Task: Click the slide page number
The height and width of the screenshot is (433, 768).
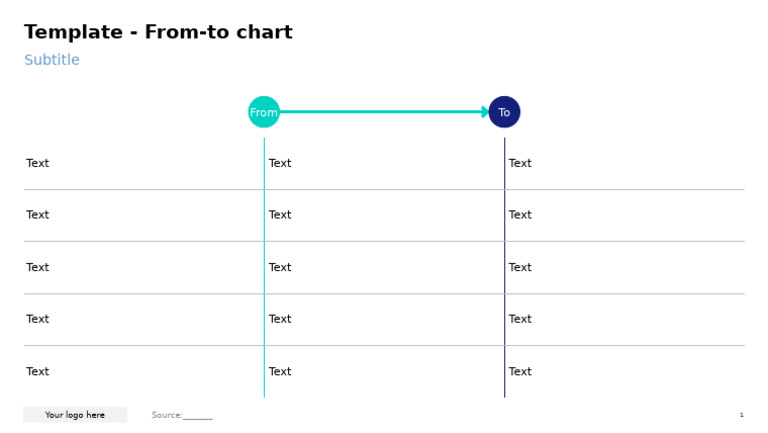Action: point(741,415)
